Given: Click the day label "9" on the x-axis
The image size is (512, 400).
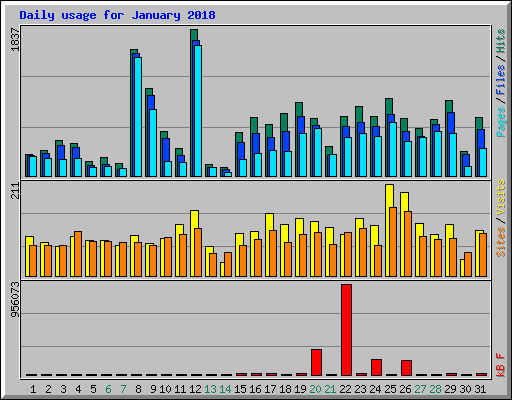Looking at the screenshot, I should pyautogui.click(x=153, y=389).
